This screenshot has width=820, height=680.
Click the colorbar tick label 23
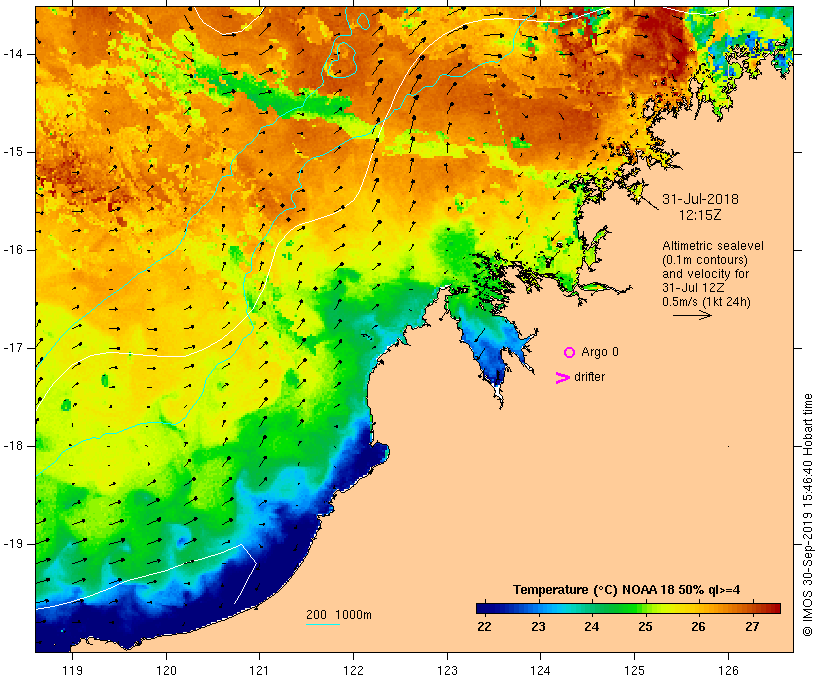[538, 627]
